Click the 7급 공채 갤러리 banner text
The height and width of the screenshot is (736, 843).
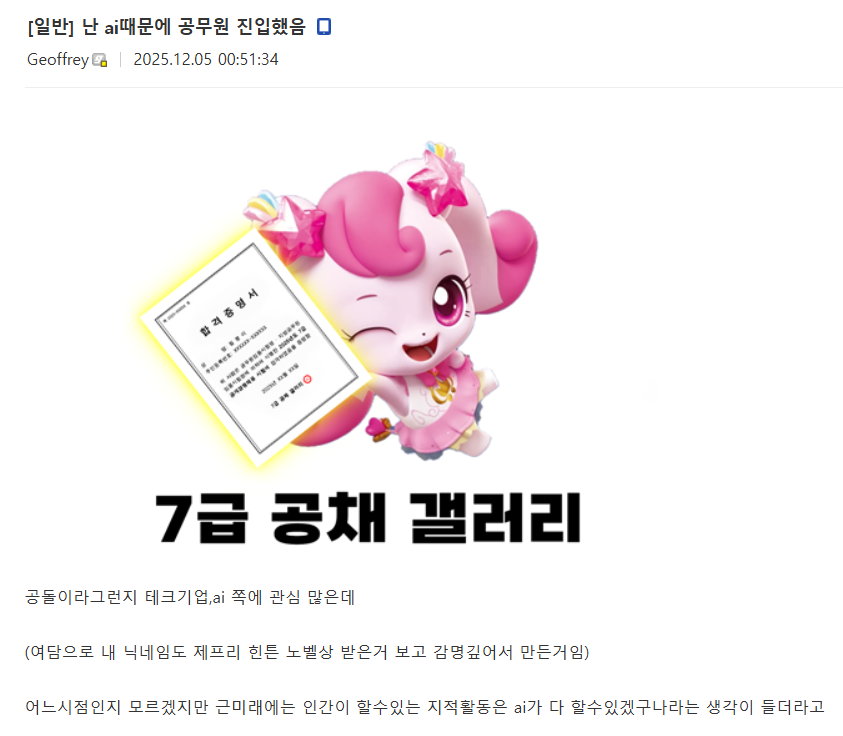pyautogui.click(x=367, y=518)
